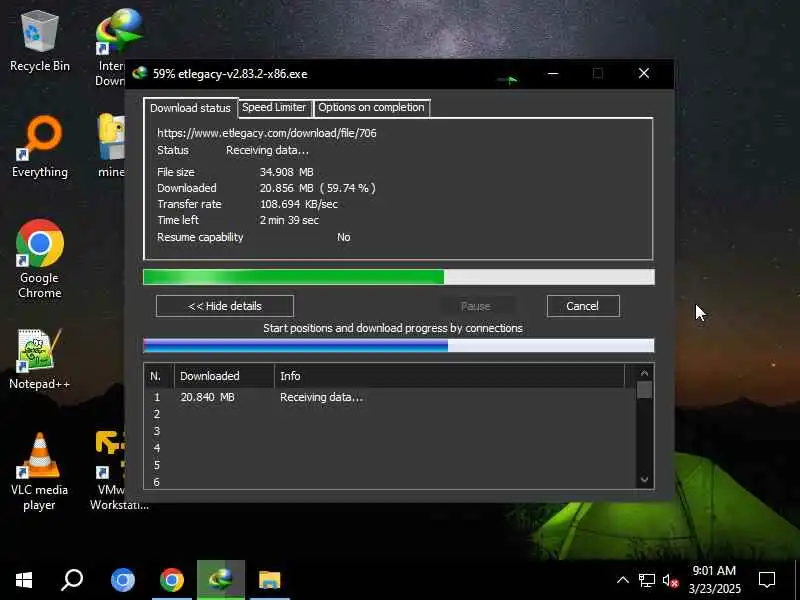
Task: Open taskbar search magnifier
Action: coord(72,580)
